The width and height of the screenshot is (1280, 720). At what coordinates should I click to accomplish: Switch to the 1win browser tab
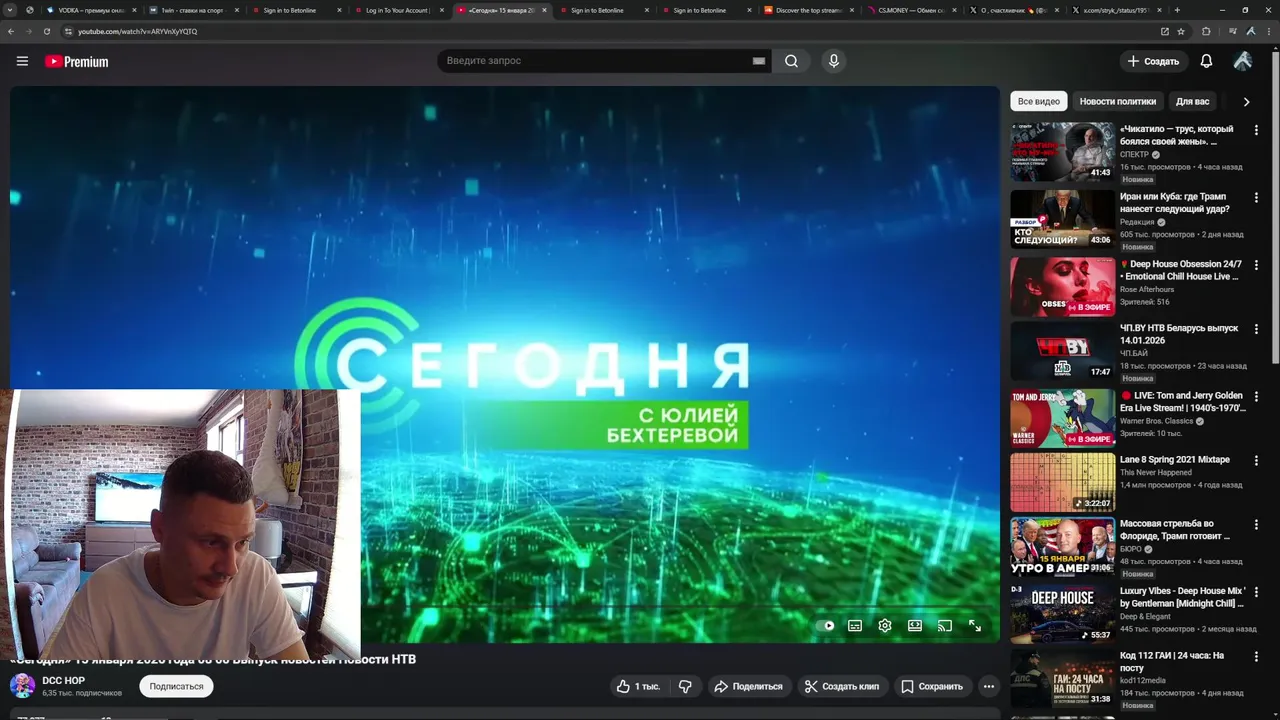(192, 10)
